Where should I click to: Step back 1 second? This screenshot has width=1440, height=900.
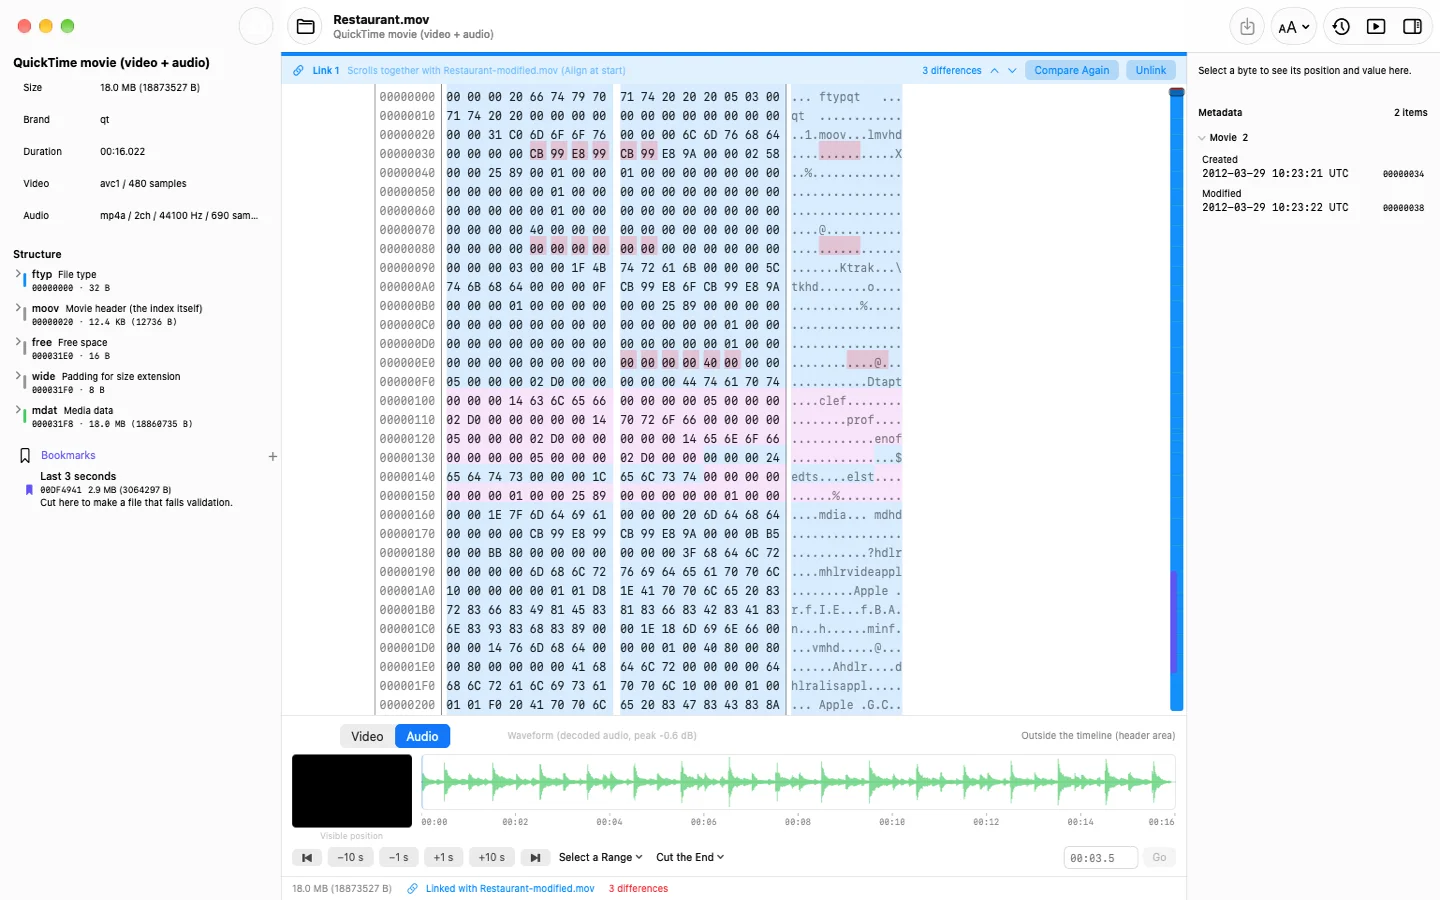point(399,857)
